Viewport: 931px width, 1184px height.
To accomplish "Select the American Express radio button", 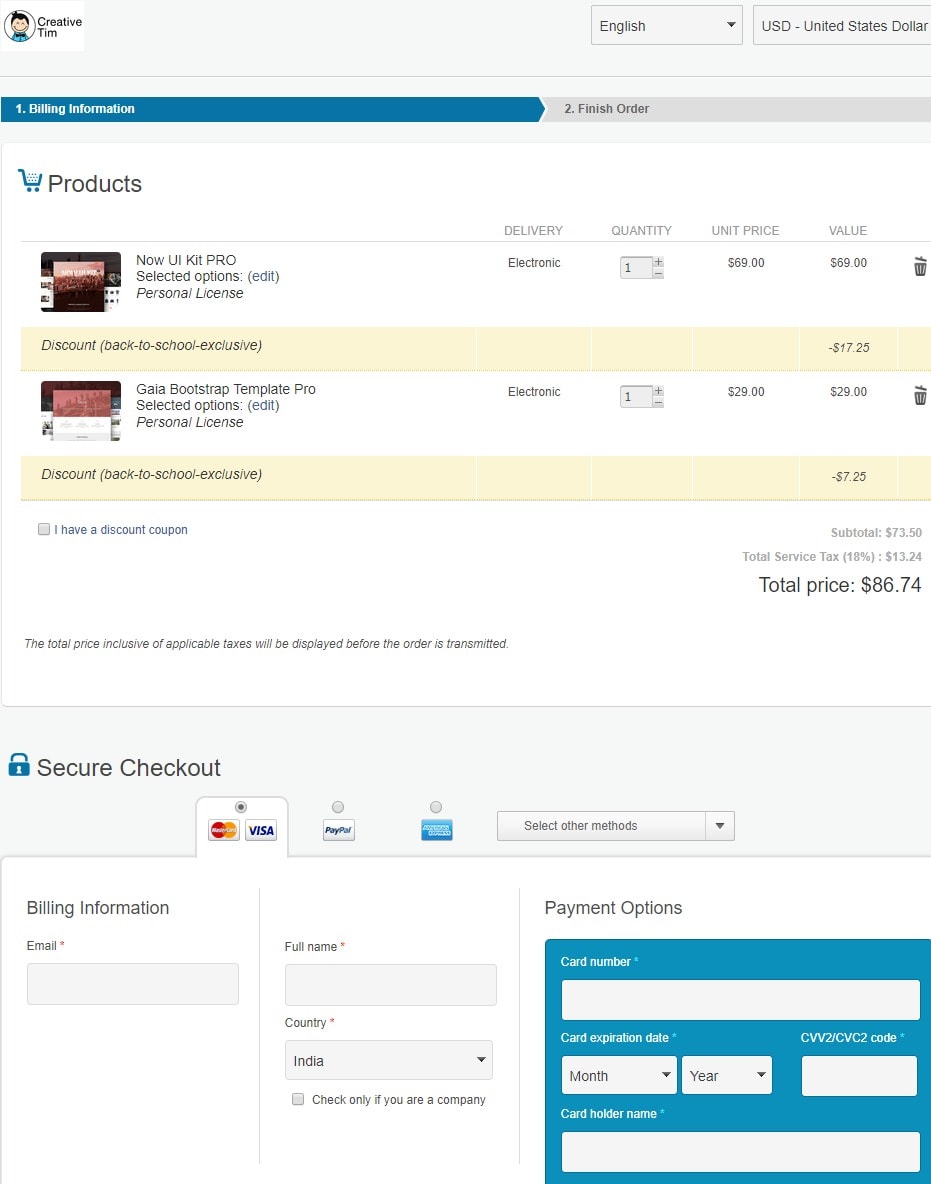I will click(436, 807).
